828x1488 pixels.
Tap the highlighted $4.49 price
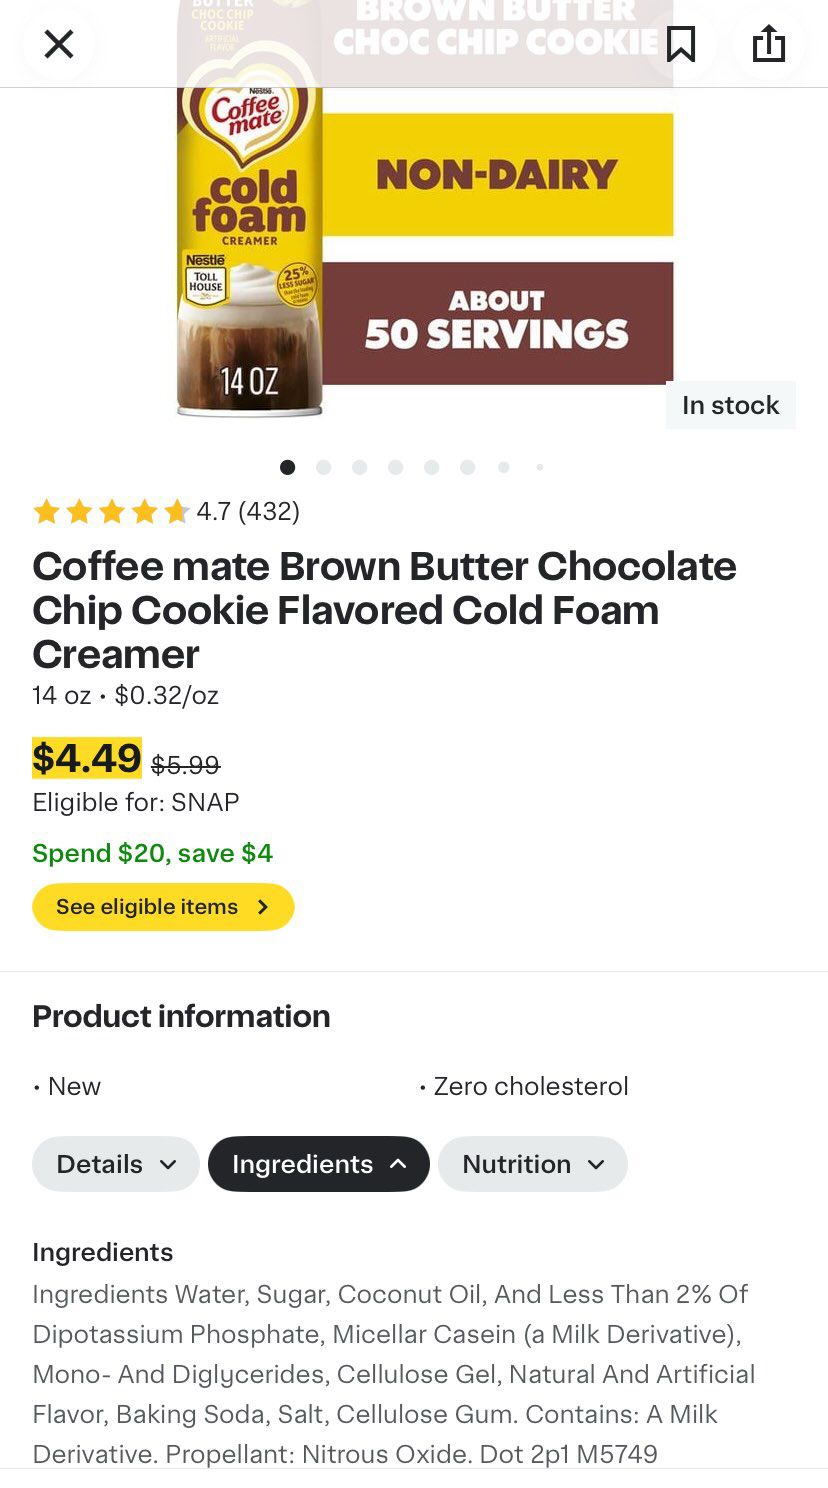(87, 758)
